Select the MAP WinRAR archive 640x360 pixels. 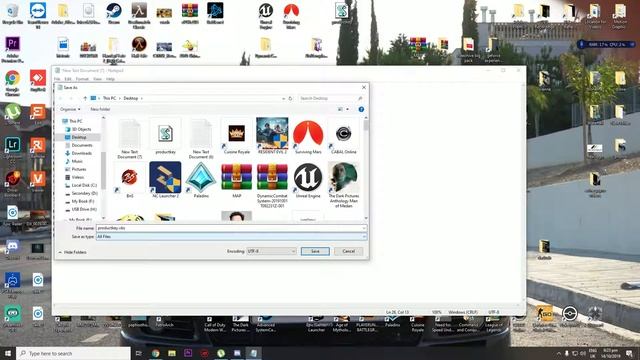point(237,180)
